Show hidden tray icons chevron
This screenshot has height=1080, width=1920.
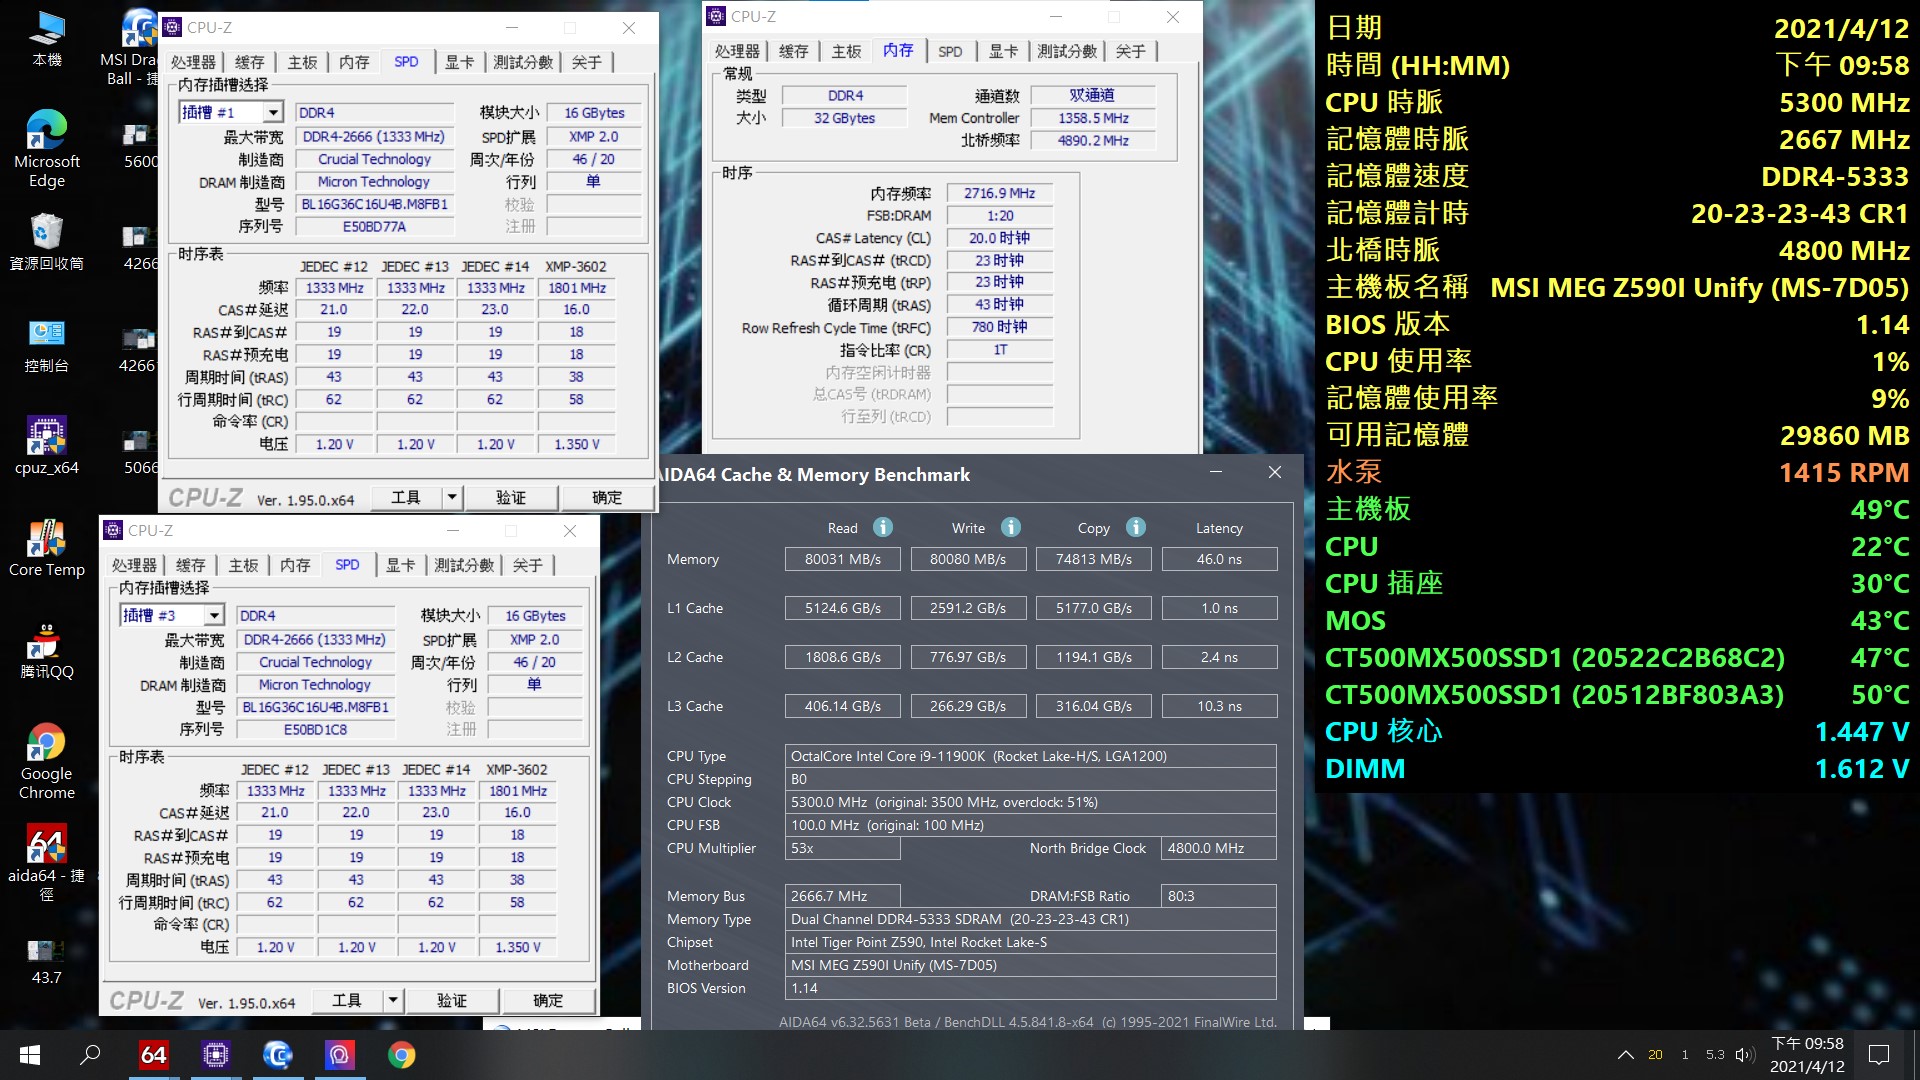point(1626,1055)
